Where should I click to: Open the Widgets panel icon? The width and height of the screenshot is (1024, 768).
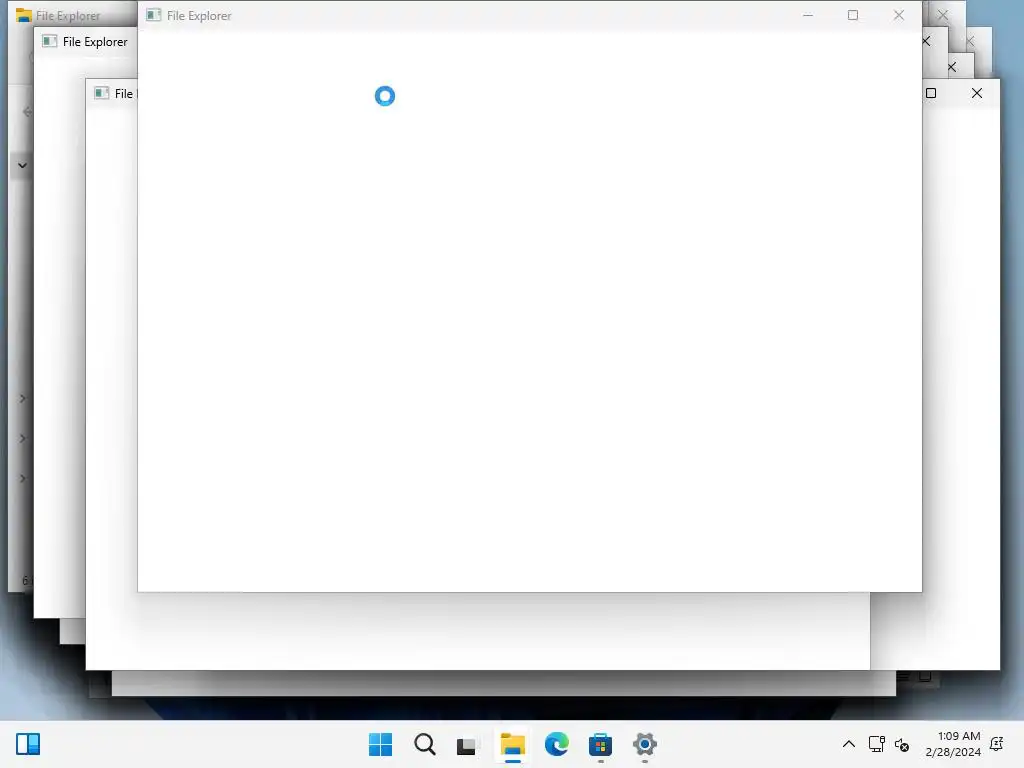tap(28, 744)
